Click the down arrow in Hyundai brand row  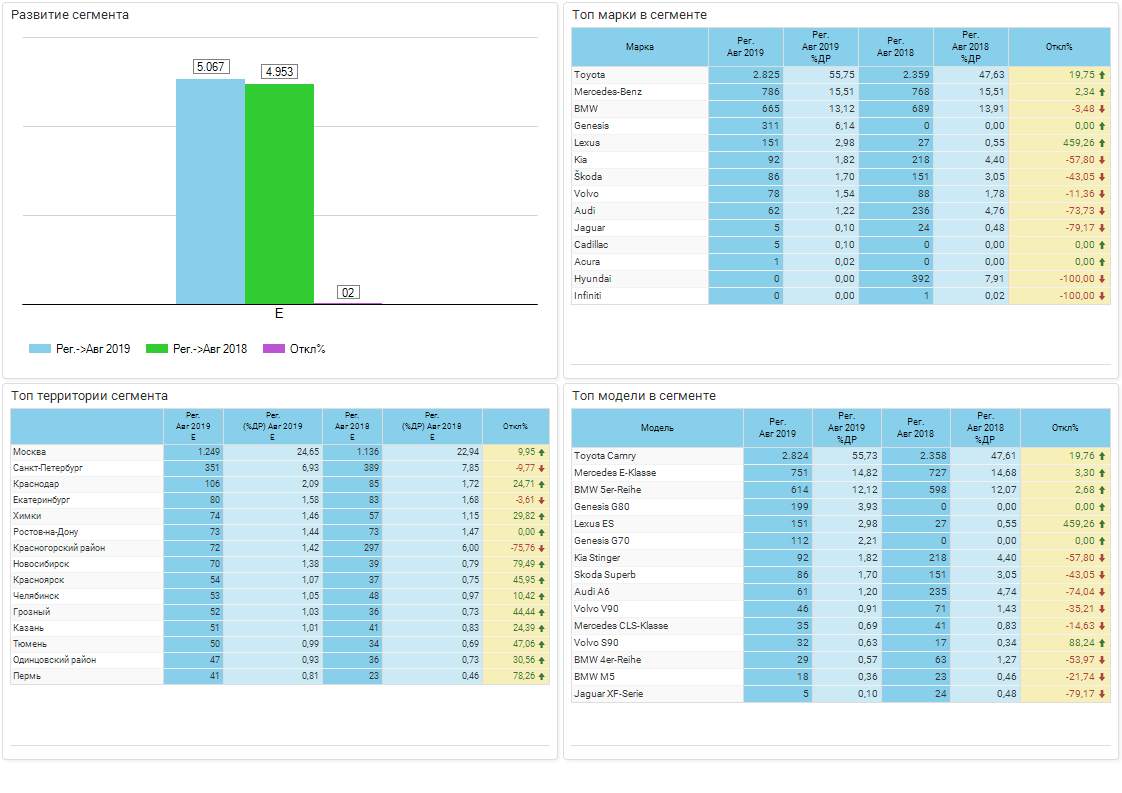pos(1102,279)
